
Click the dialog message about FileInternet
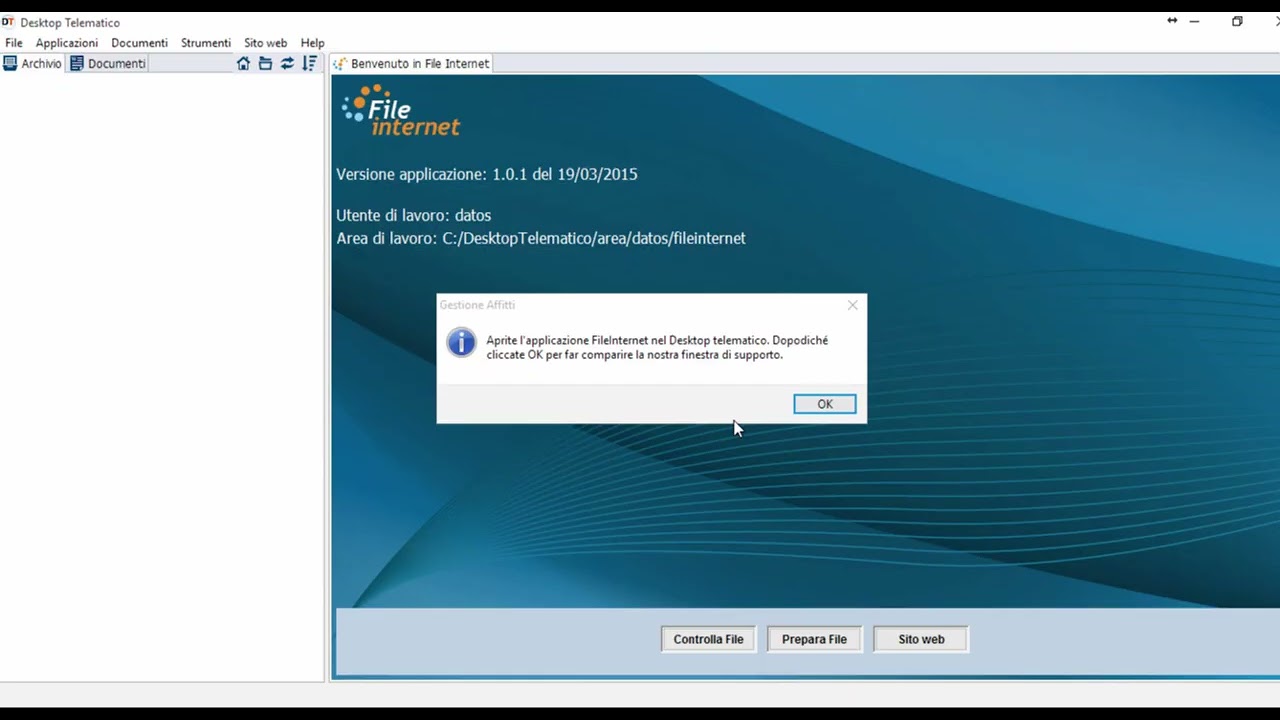tap(657, 347)
